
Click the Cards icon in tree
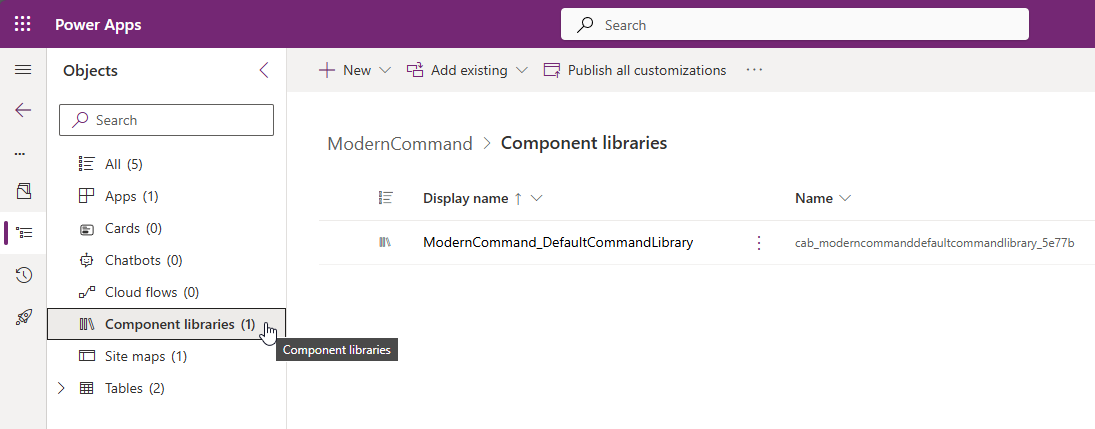87,228
